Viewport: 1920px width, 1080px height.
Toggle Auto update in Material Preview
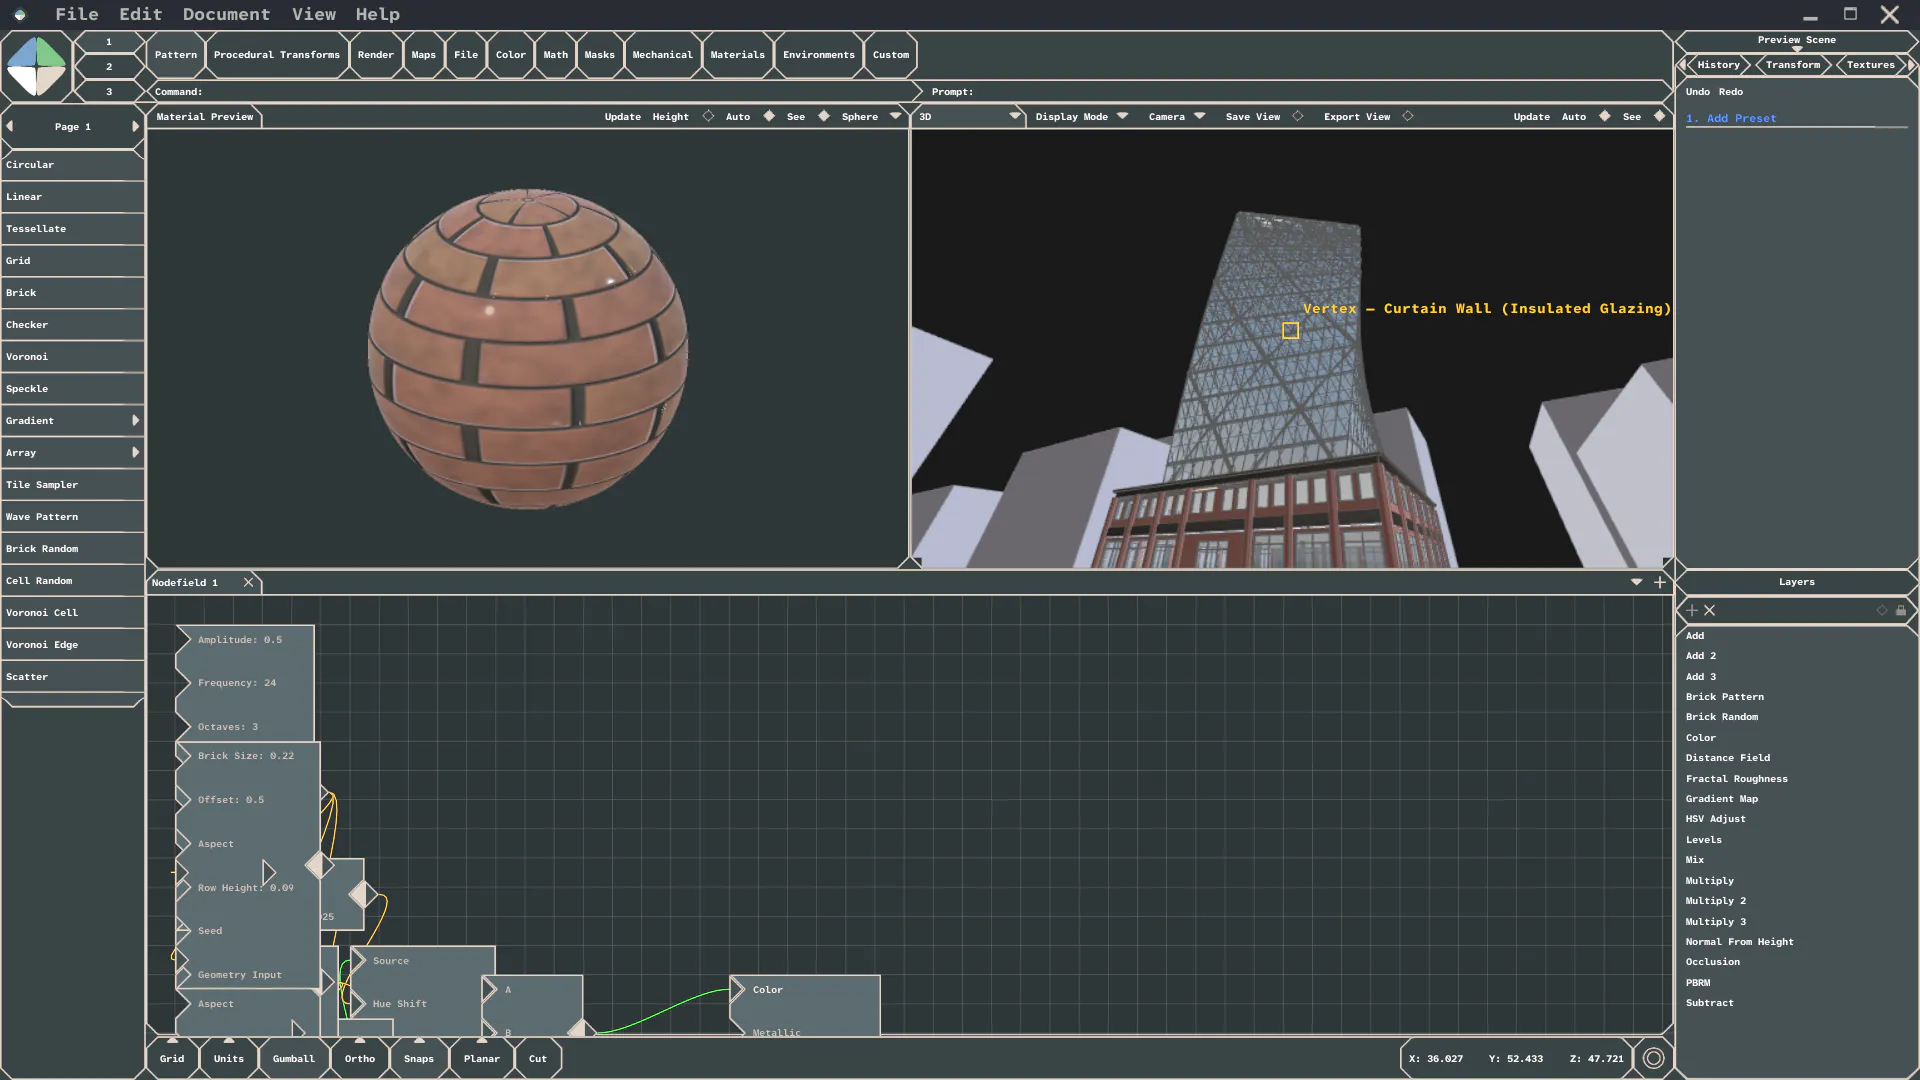click(769, 116)
